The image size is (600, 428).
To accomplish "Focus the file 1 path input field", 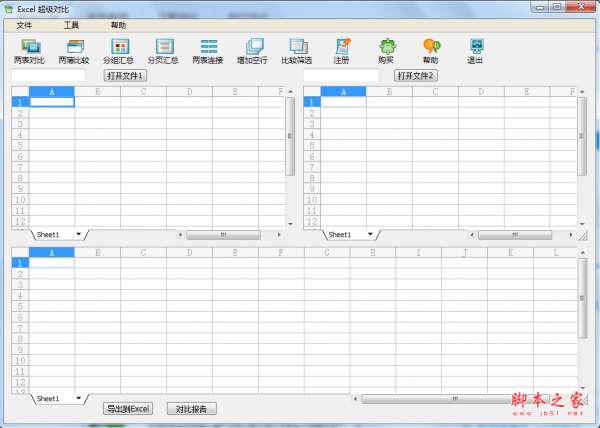I will tap(48, 75).
